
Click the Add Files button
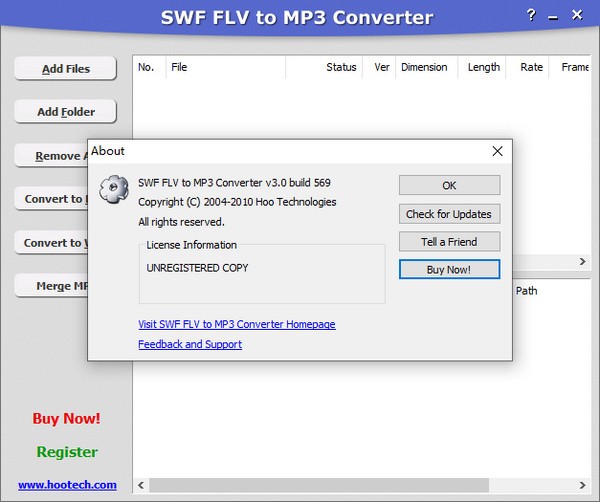66,69
